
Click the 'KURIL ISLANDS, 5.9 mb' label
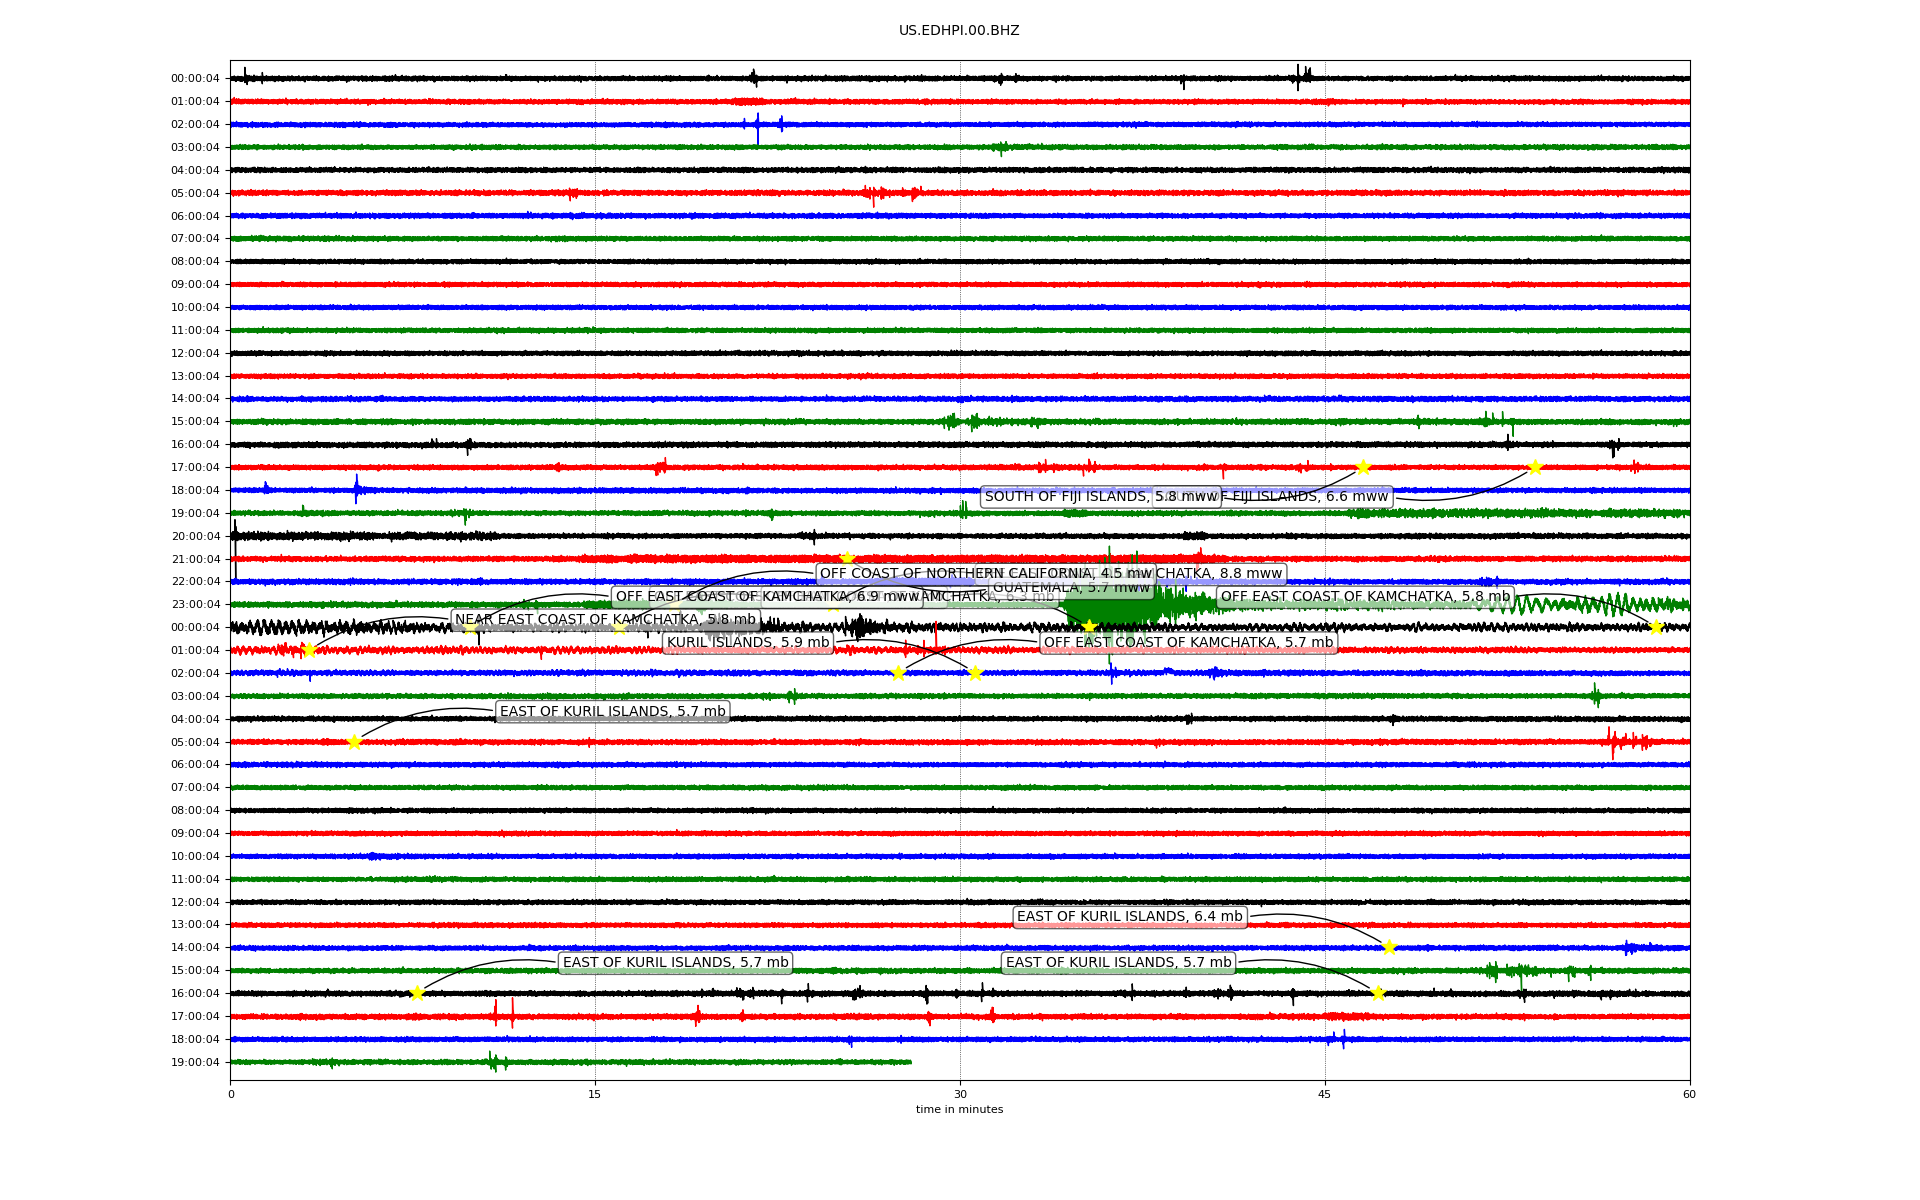(x=748, y=643)
